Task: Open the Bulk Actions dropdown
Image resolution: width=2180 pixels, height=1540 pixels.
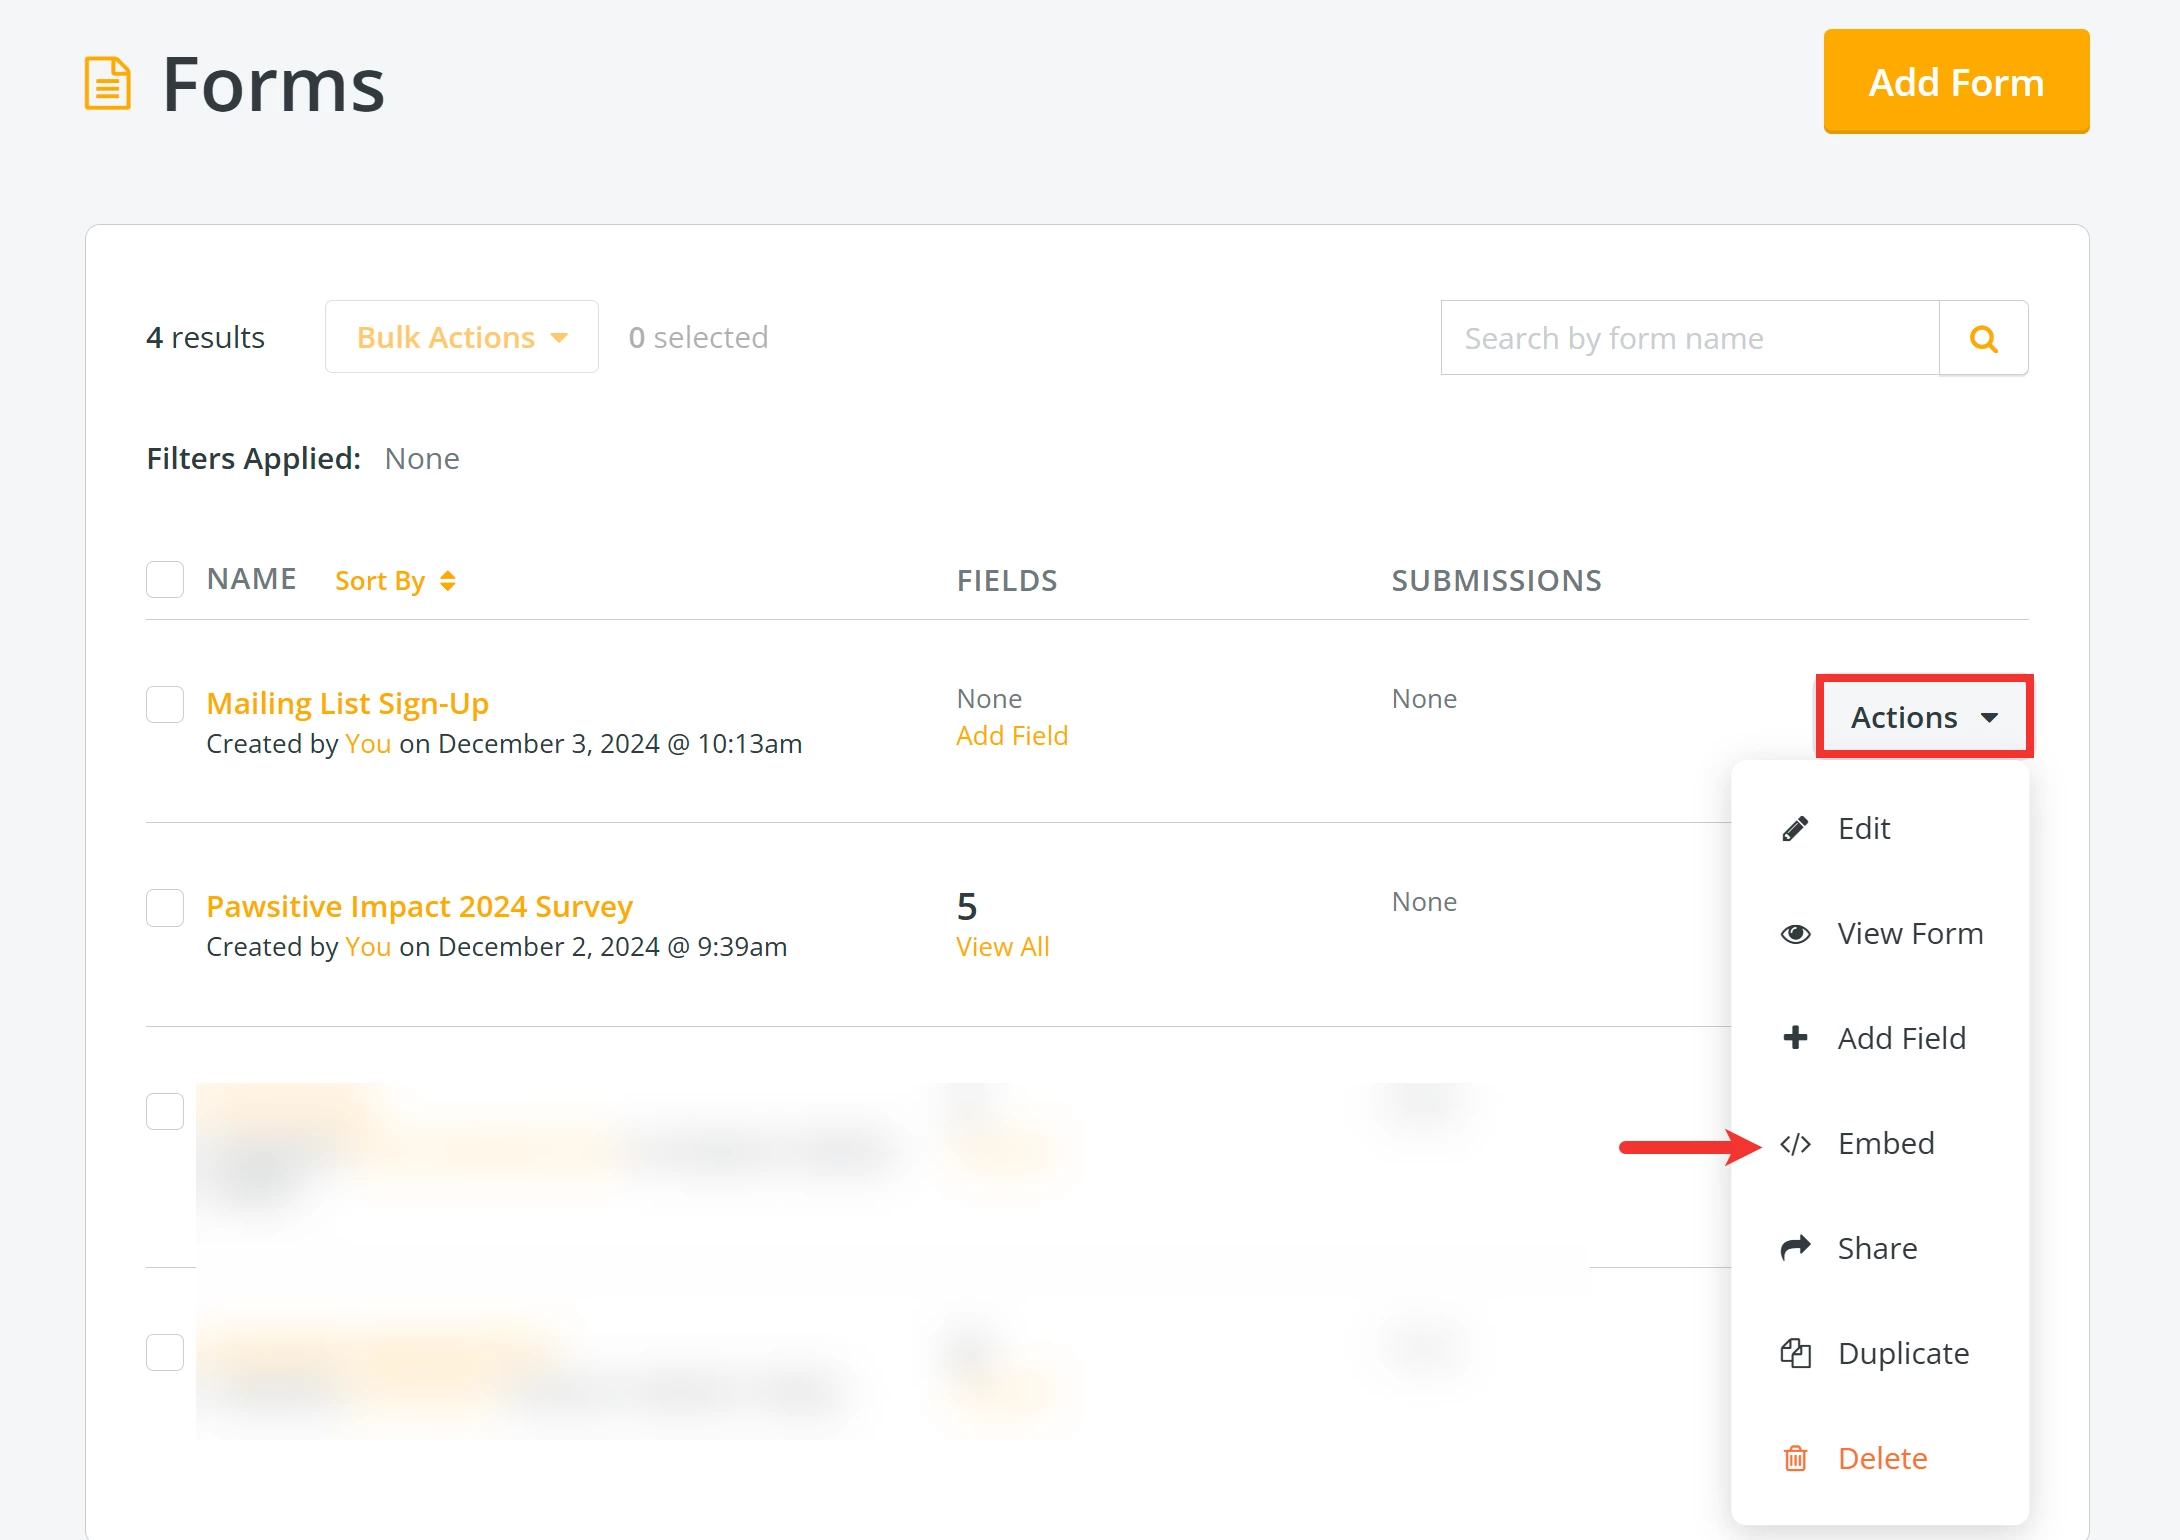Action: pyautogui.click(x=461, y=338)
